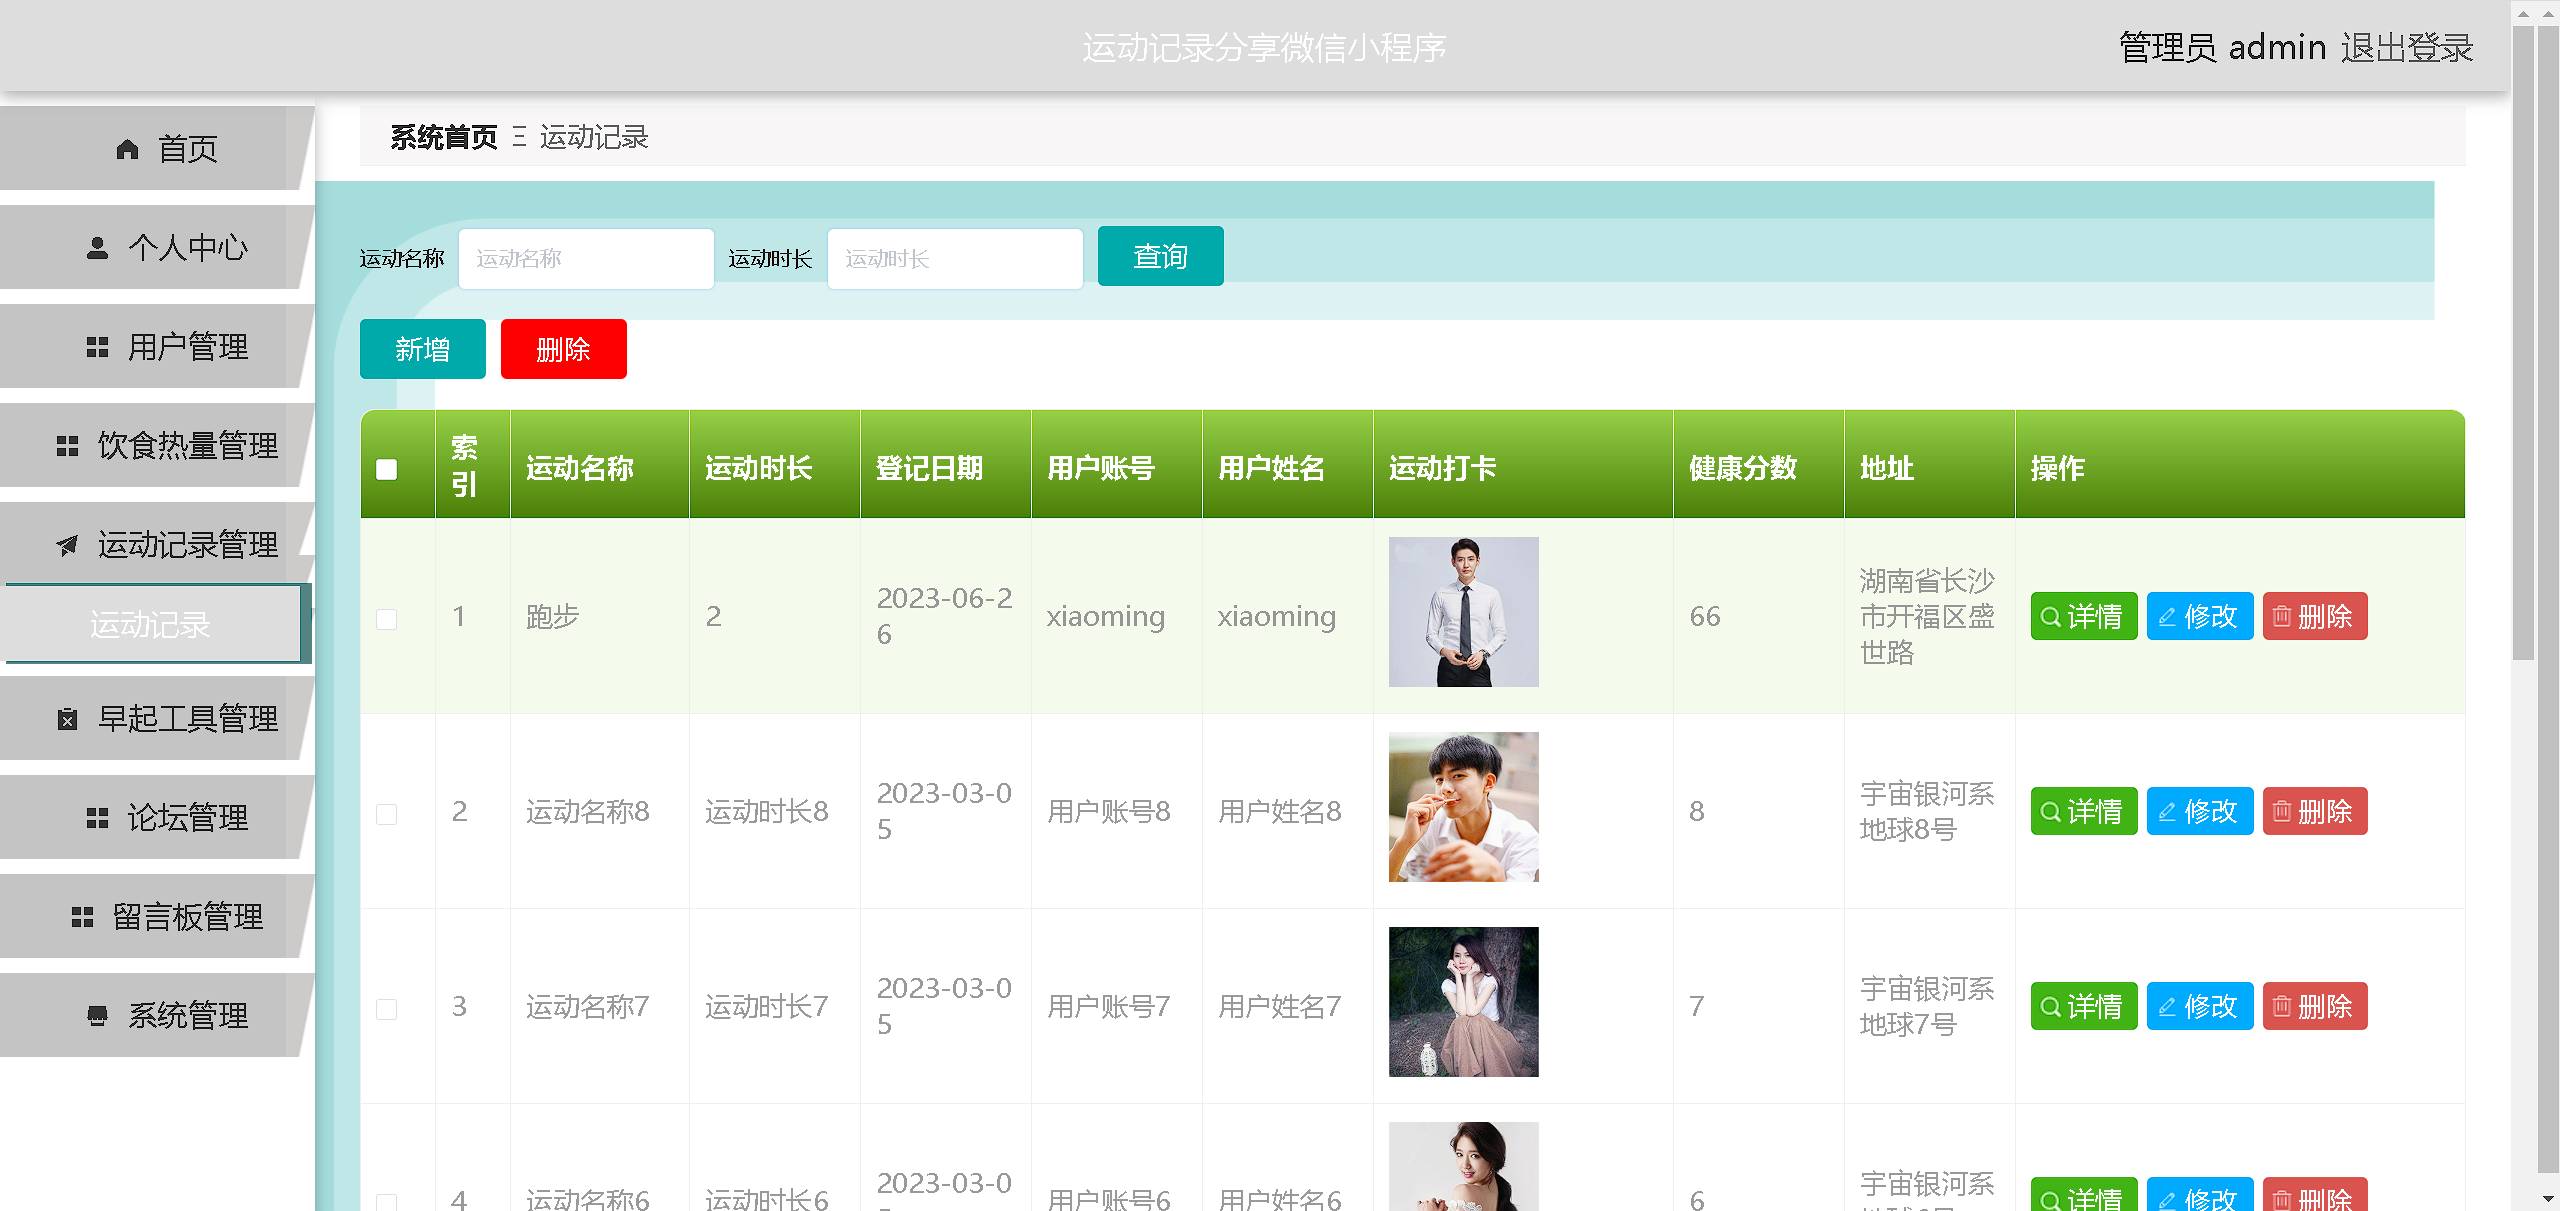This screenshot has width=2560, height=1211.
Task: Click the teal 新增 button
Action: 422,349
